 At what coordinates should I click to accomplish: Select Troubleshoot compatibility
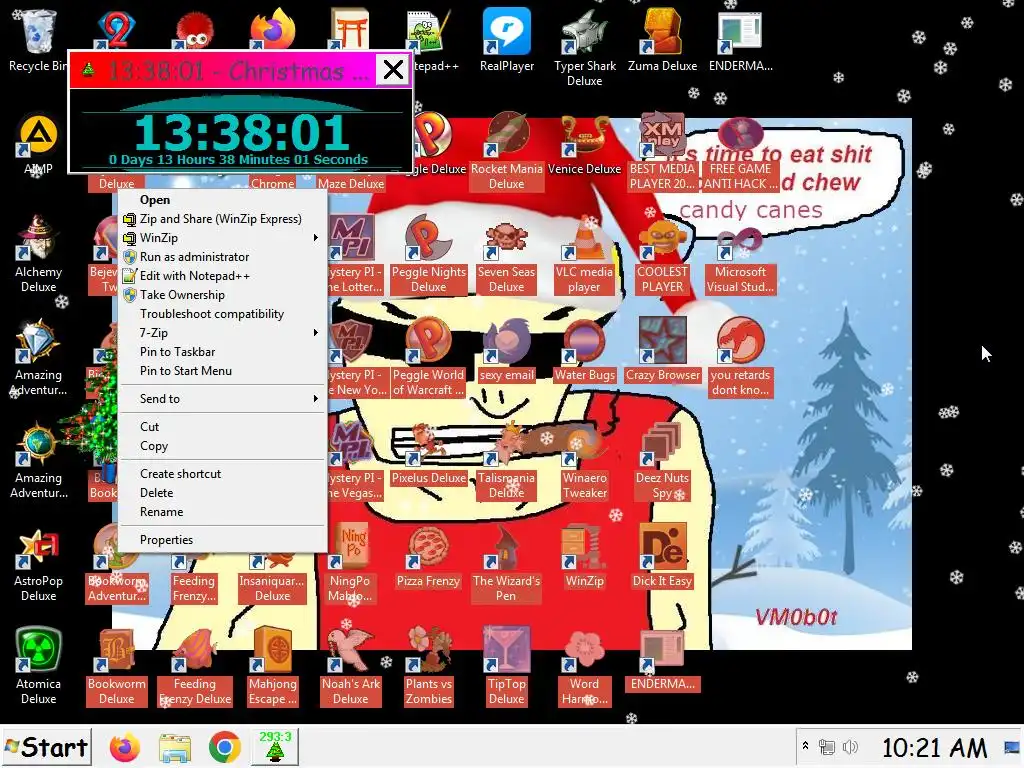click(x=223, y=313)
